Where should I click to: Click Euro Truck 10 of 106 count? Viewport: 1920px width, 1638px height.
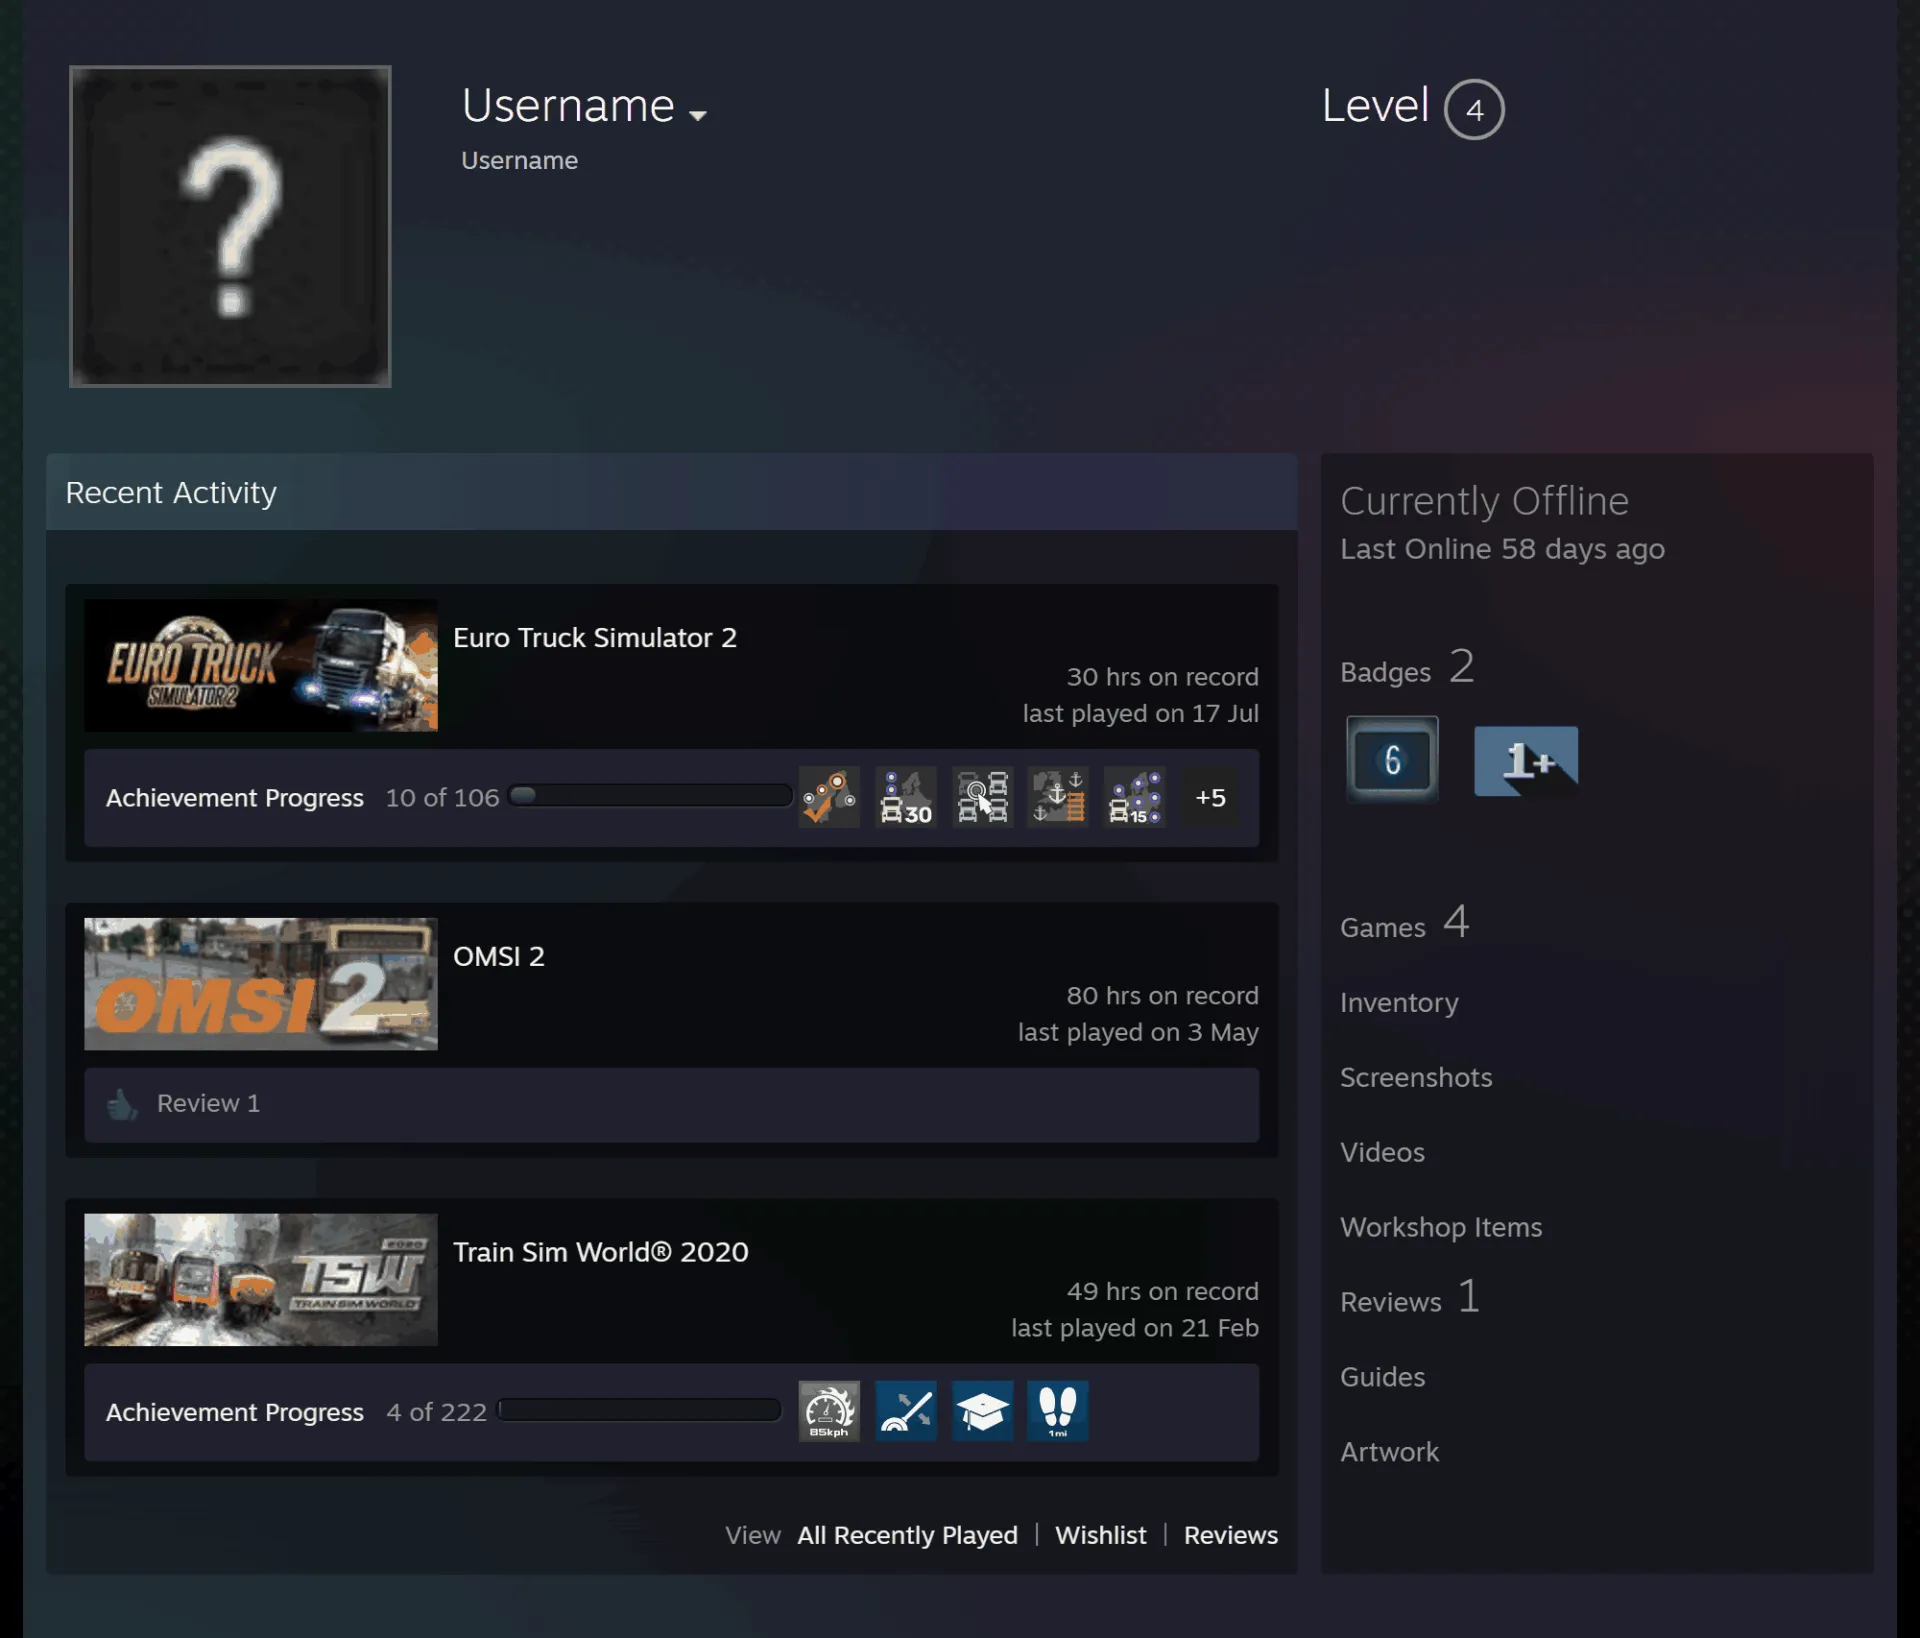pyautogui.click(x=442, y=798)
